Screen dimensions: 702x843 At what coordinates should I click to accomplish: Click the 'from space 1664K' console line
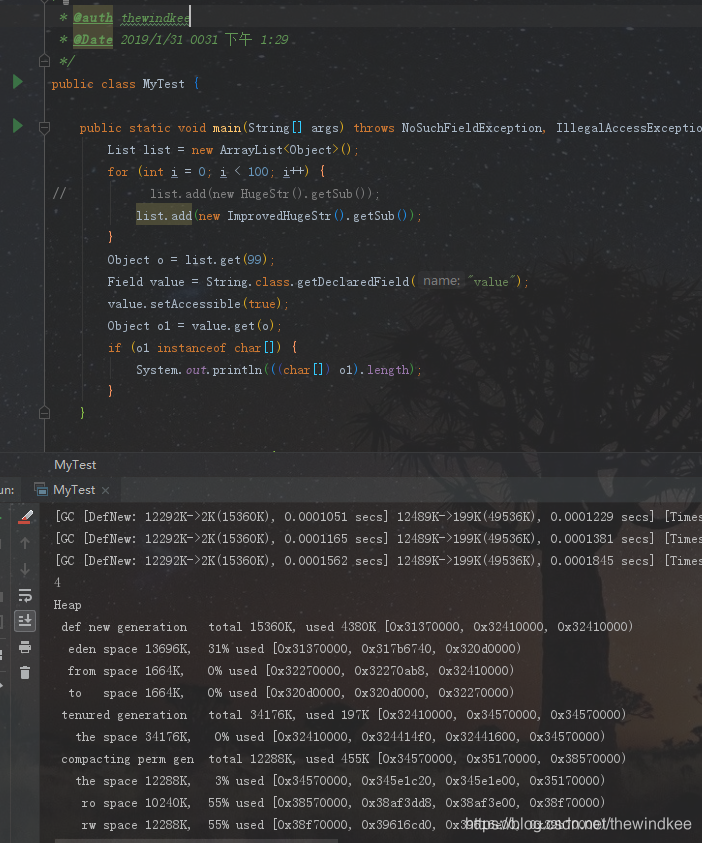(x=291, y=671)
